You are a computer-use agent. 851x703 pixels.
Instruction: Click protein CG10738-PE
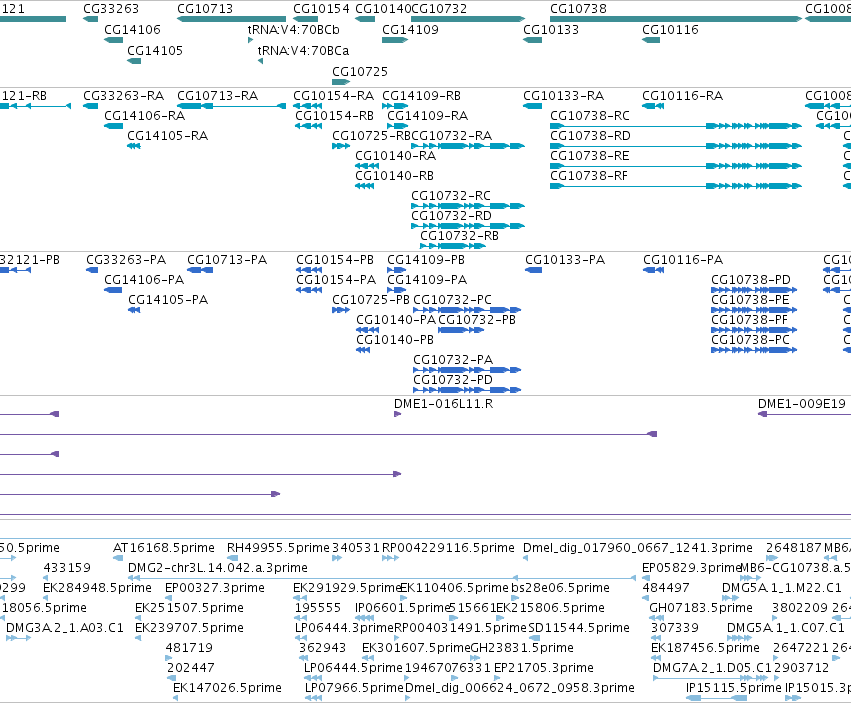click(x=750, y=300)
